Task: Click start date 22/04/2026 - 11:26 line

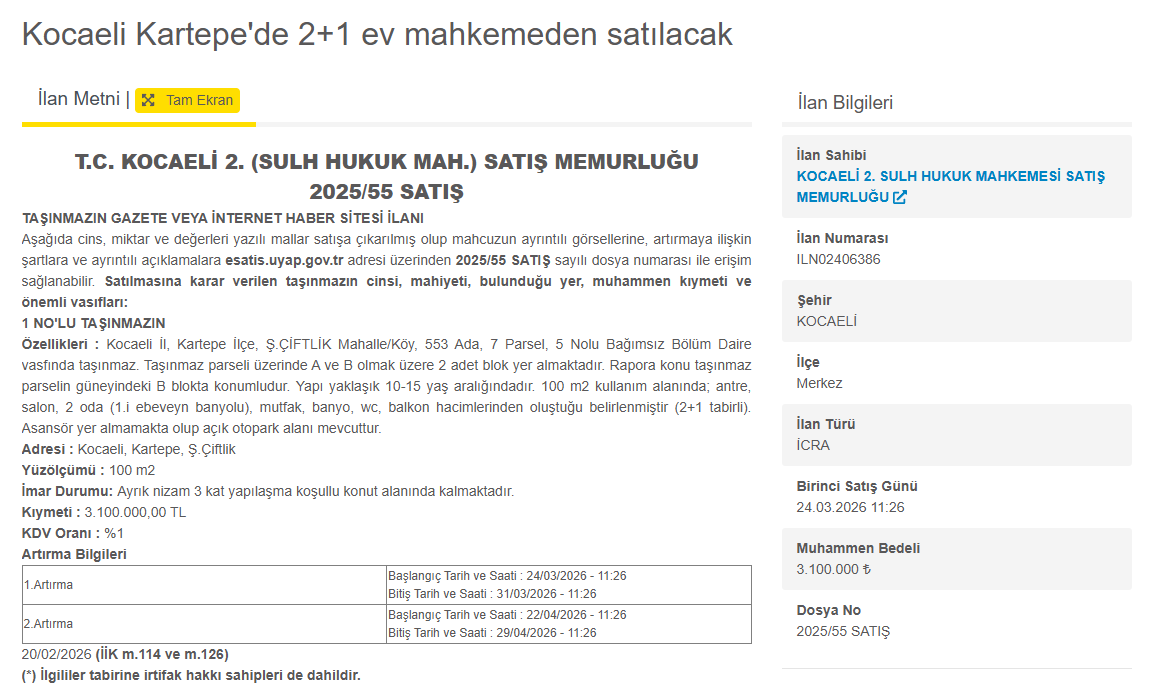Action: click(507, 615)
